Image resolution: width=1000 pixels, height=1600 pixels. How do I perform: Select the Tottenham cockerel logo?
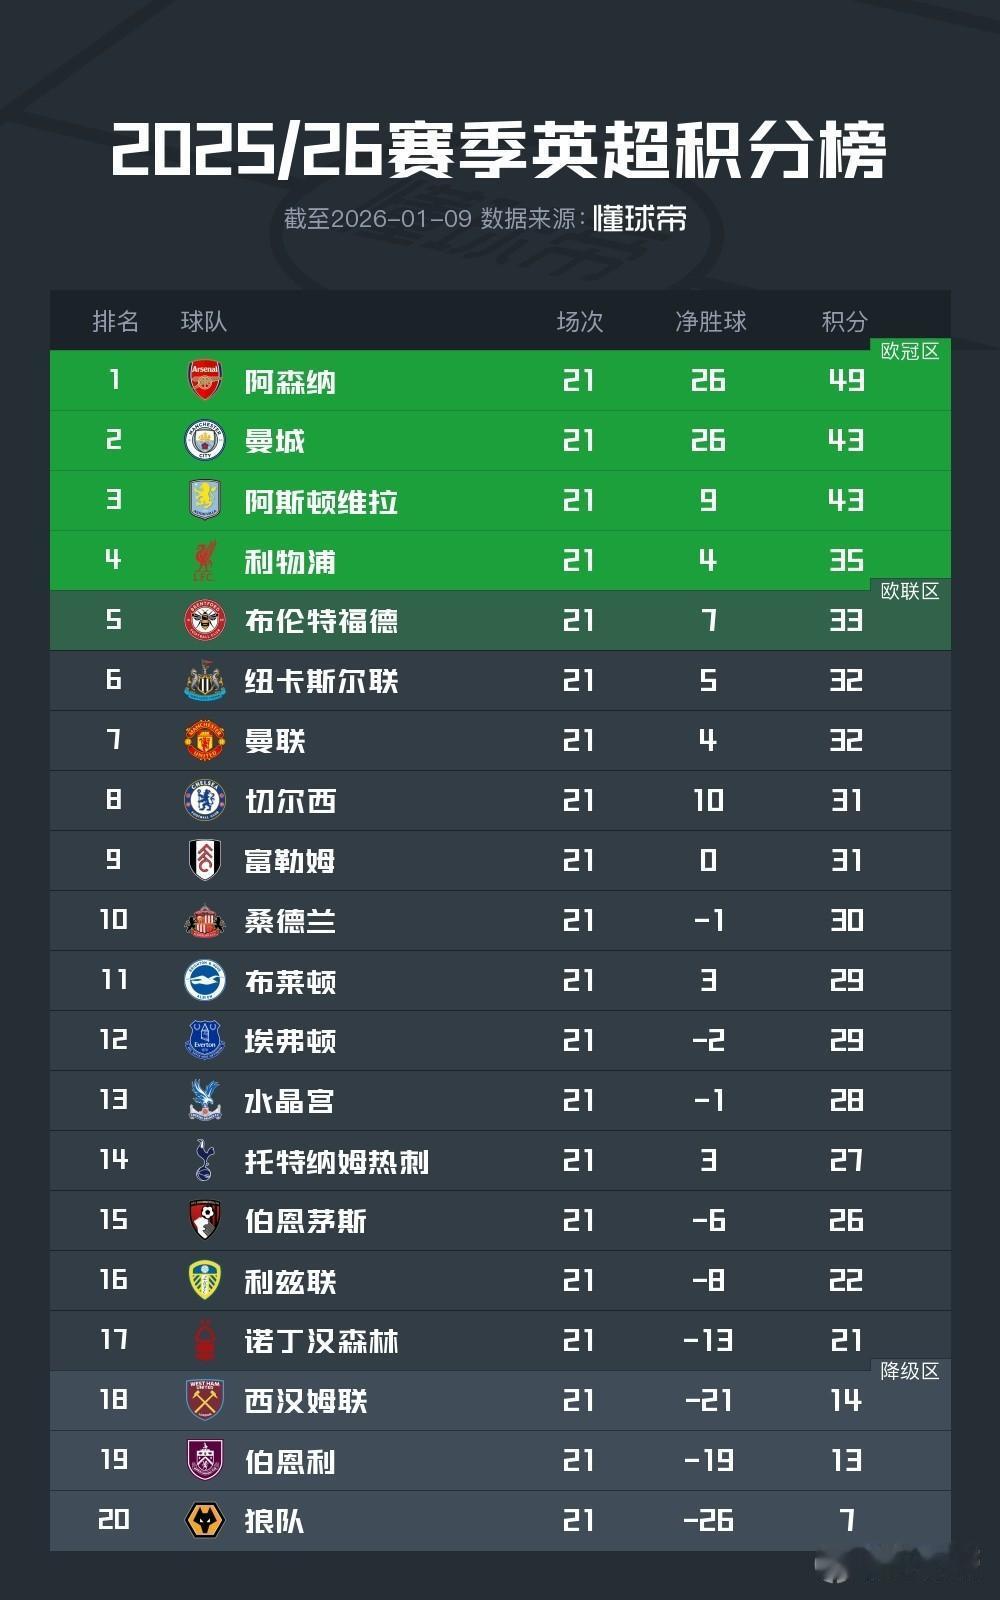coord(205,1160)
